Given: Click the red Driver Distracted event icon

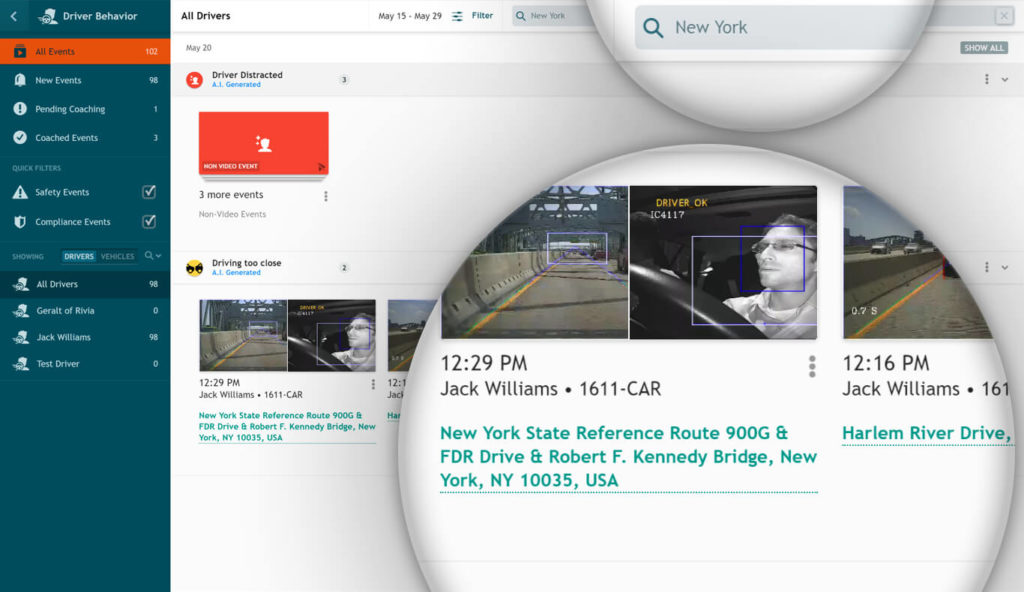Looking at the screenshot, I should 194,80.
